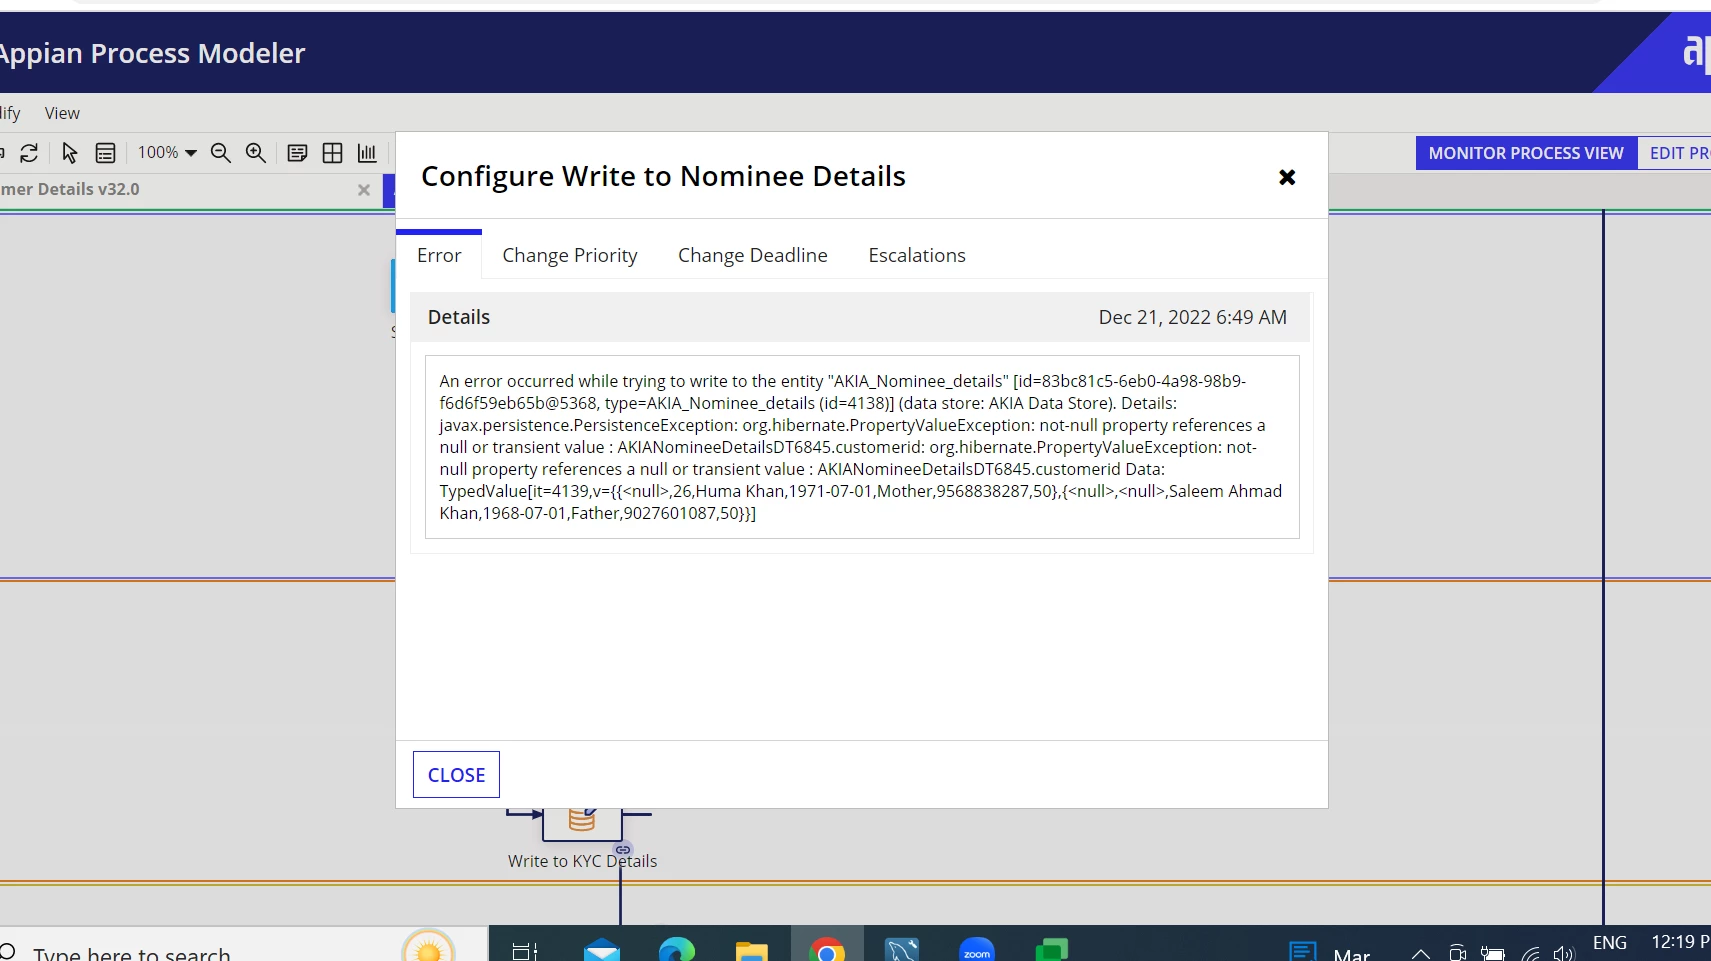This screenshot has height=961, width=1711.
Task: Open the properties list icon in toolbar
Action: click(105, 153)
